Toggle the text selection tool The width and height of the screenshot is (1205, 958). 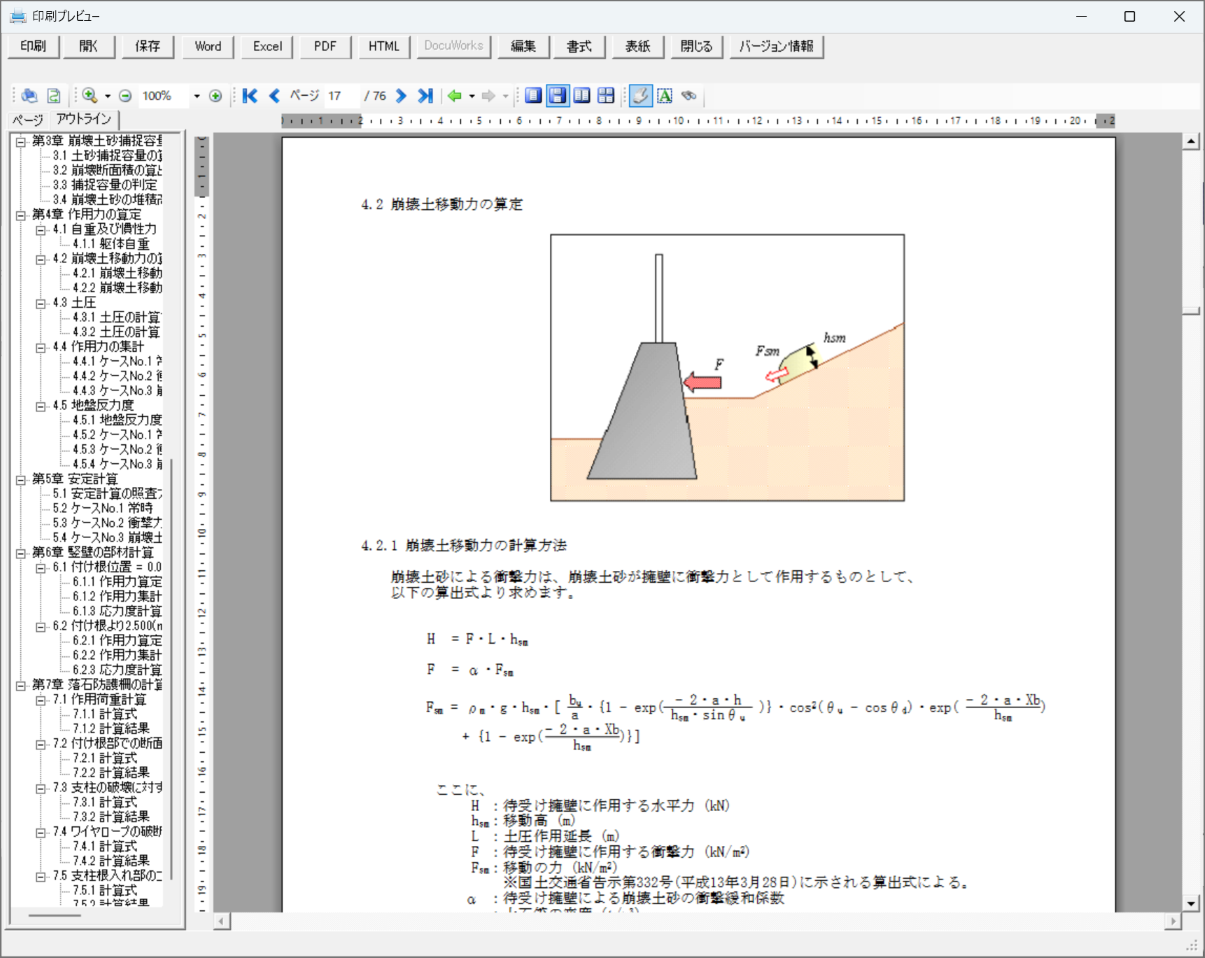click(x=664, y=96)
